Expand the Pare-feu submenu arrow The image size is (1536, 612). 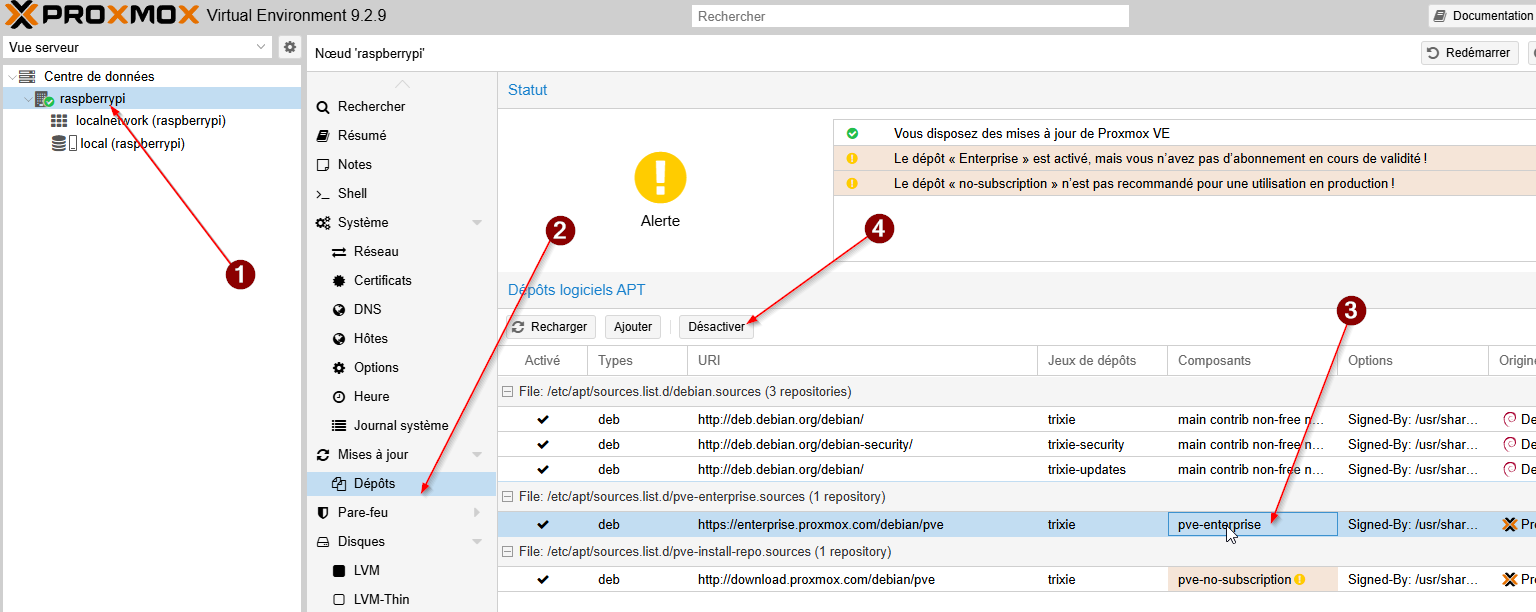tap(477, 512)
